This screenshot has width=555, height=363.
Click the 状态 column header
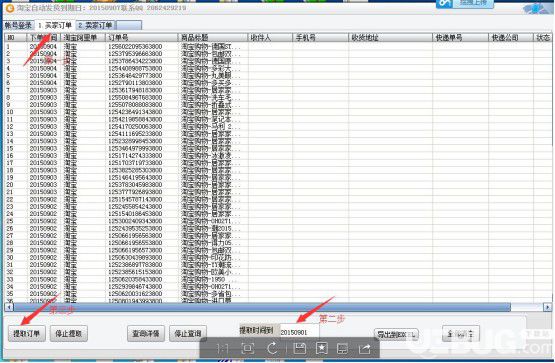pyautogui.click(x=542, y=38)
